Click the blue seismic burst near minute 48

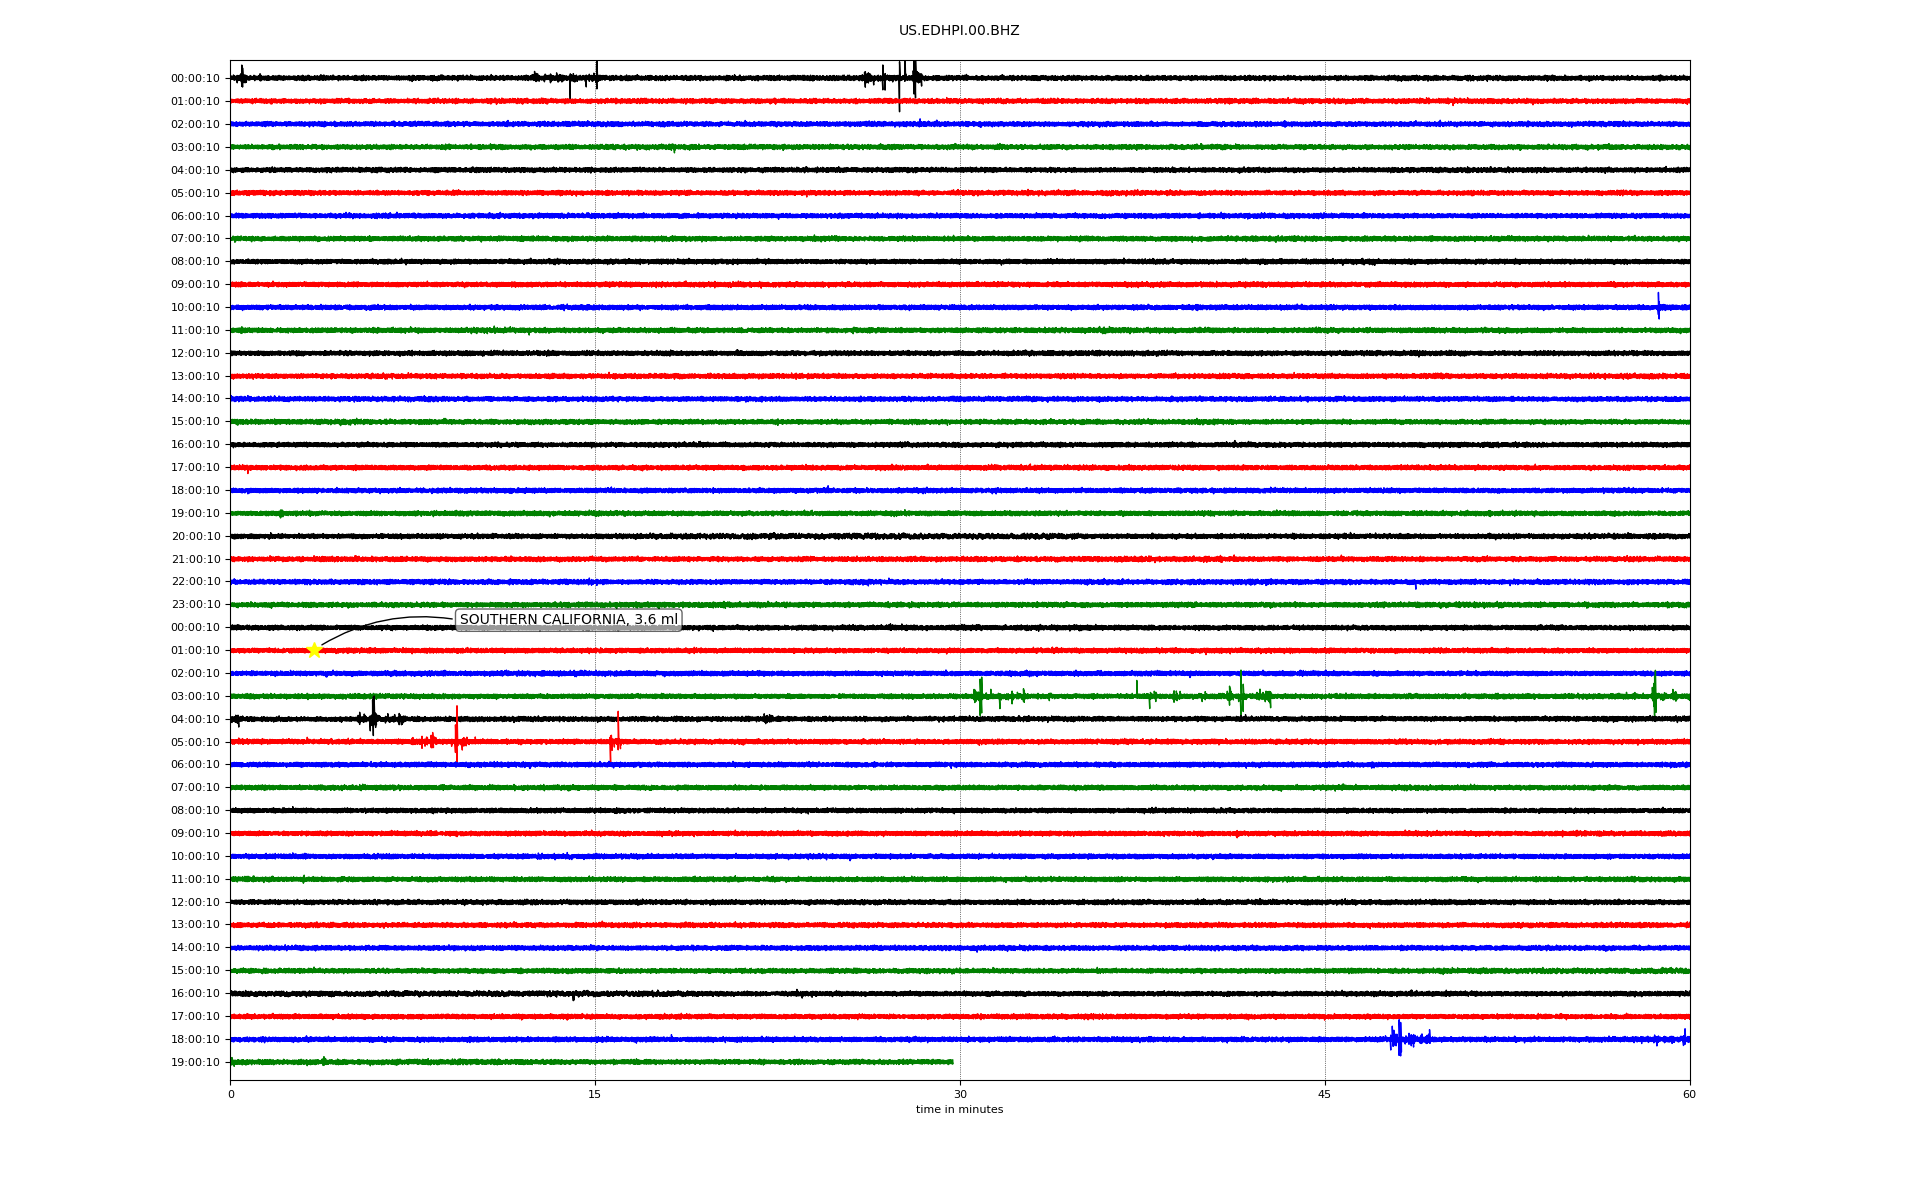click(1399, 1039)
